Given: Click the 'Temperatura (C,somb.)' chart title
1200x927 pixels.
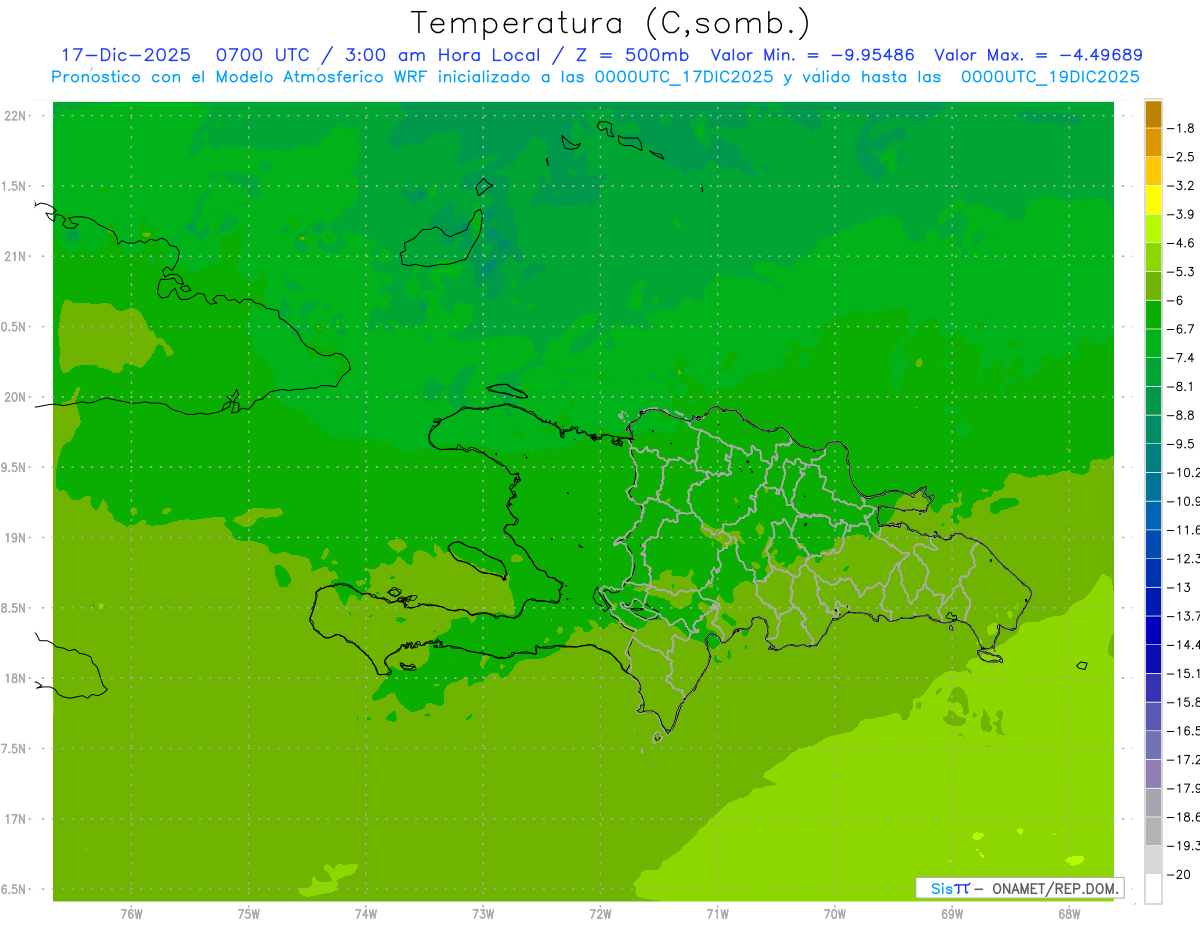Looking at the screenshot, I should coord(611,23).
